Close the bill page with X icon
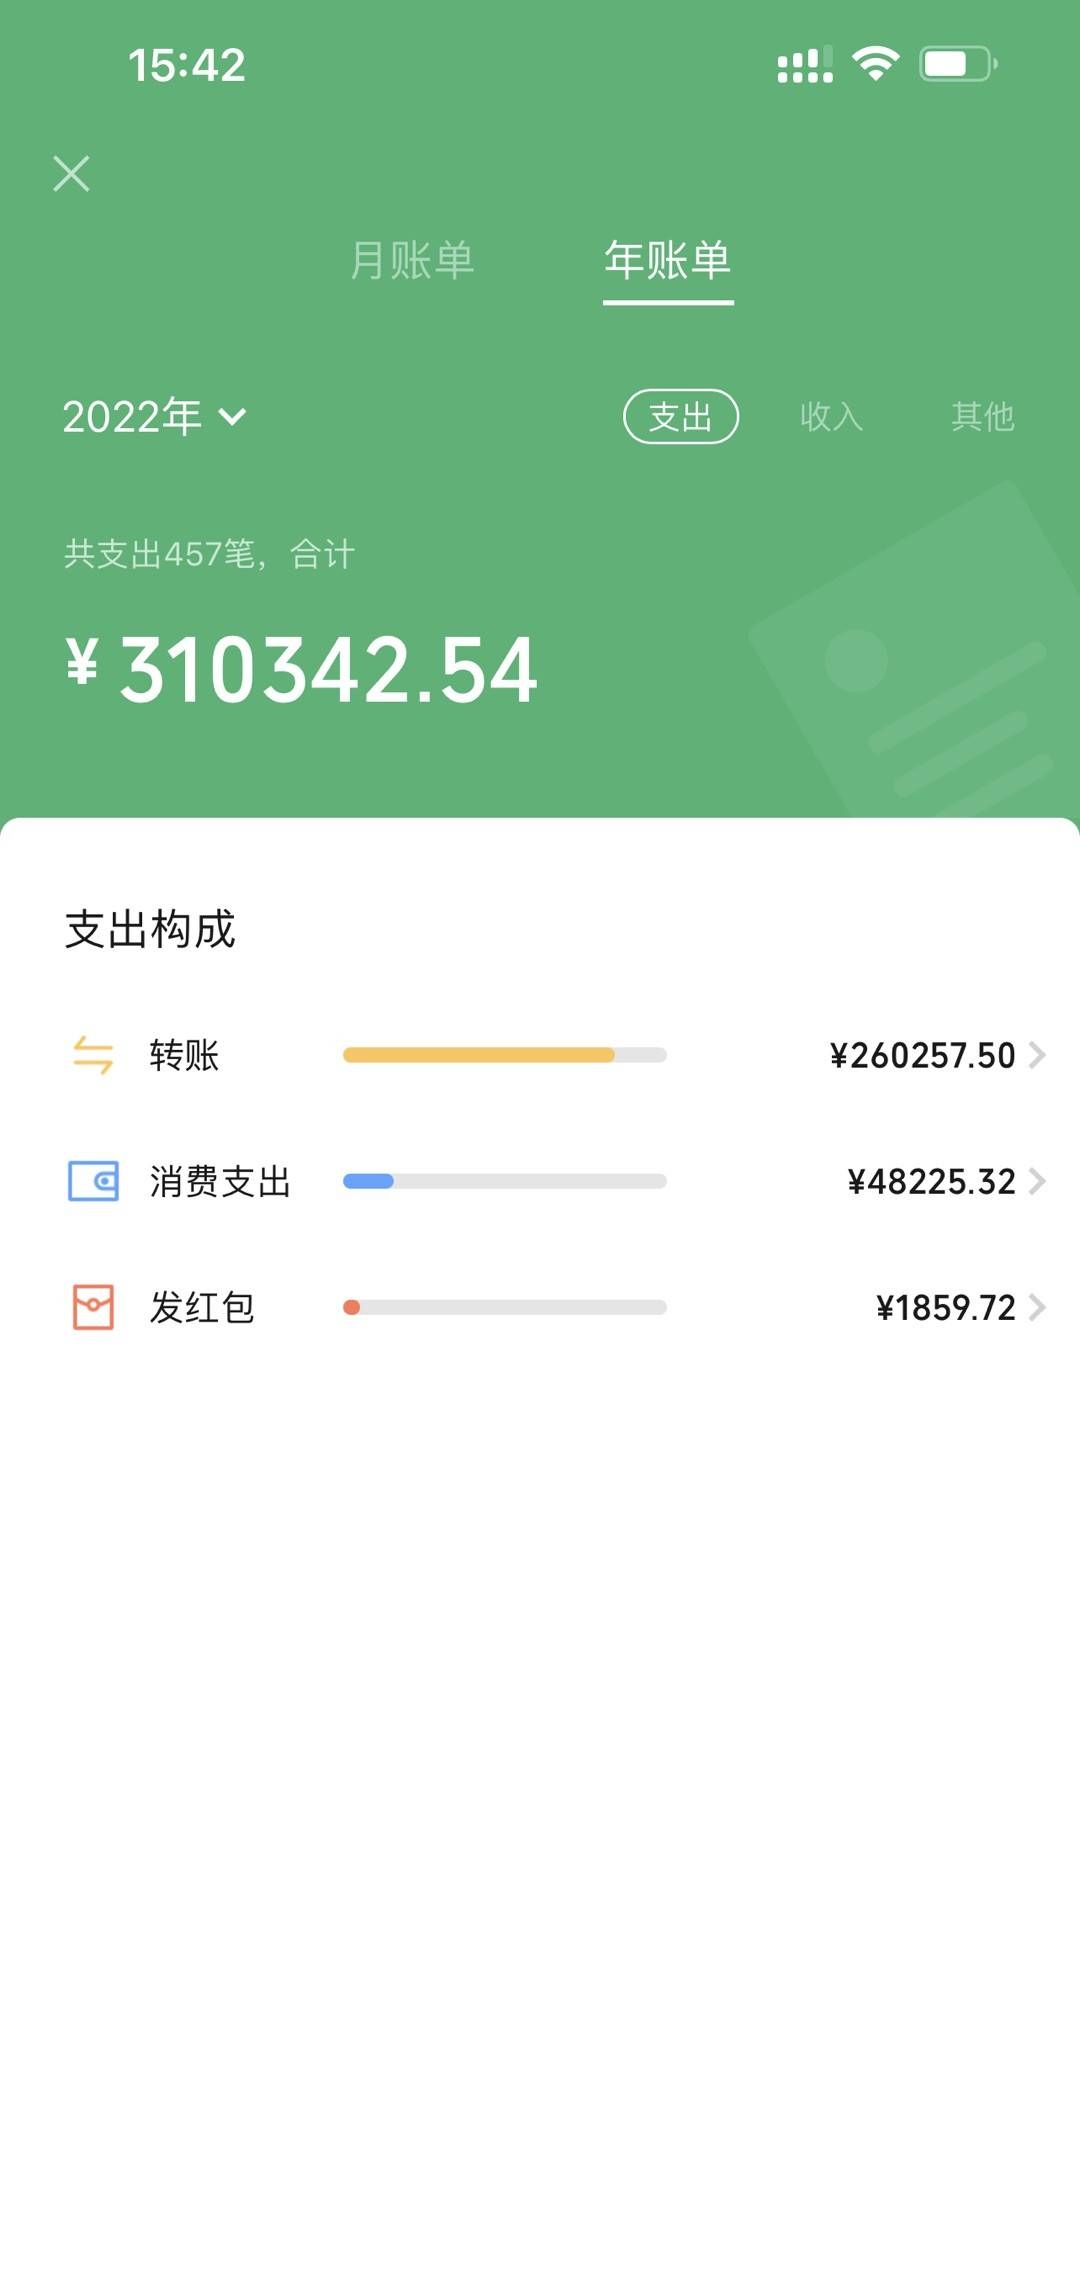Screen dimensions: 1080x2272 [x=71, y=173]
